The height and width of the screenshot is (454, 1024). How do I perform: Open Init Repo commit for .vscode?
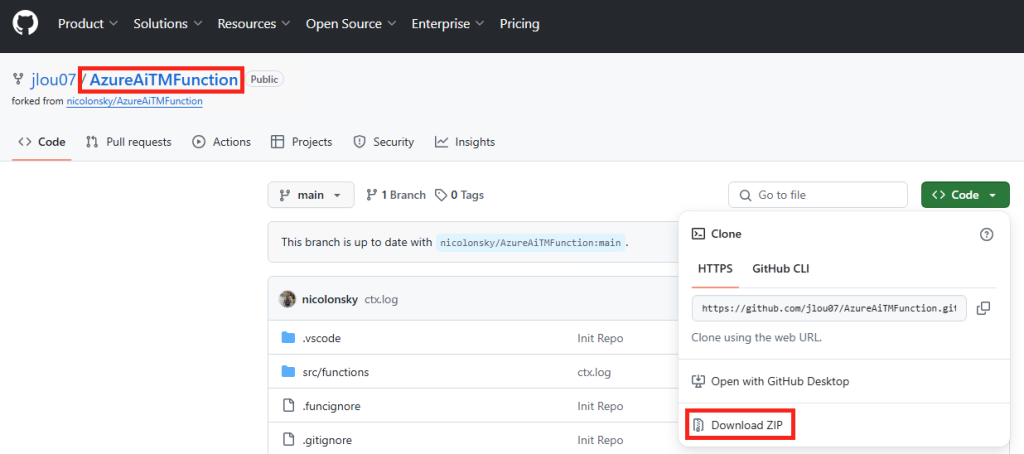click(600, 338)
